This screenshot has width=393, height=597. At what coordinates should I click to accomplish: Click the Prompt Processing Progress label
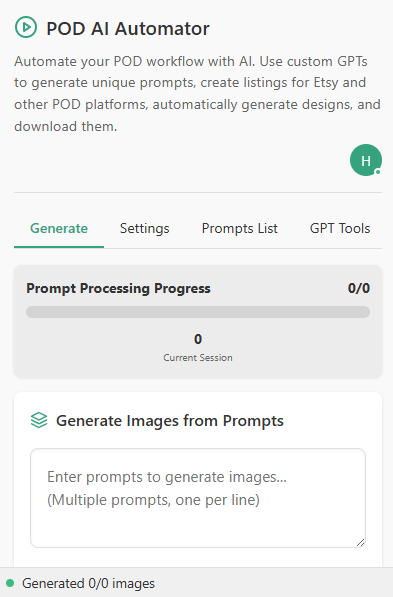tap(118, 288)
